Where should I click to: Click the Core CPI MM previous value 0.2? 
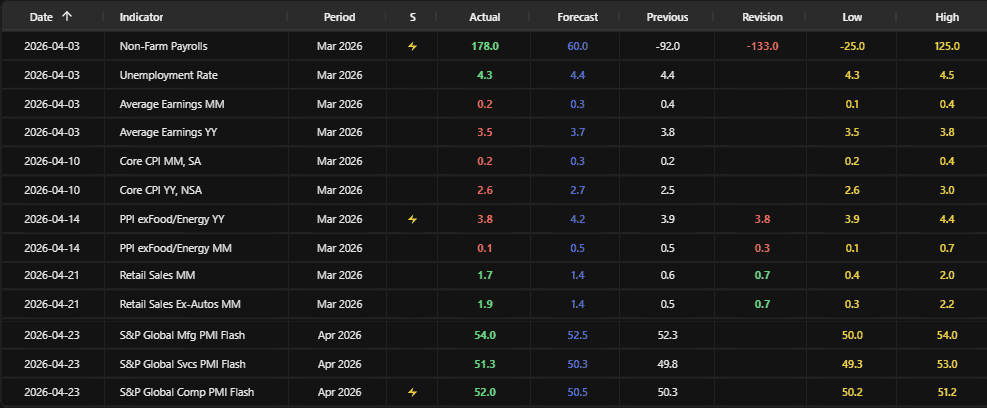667,161
